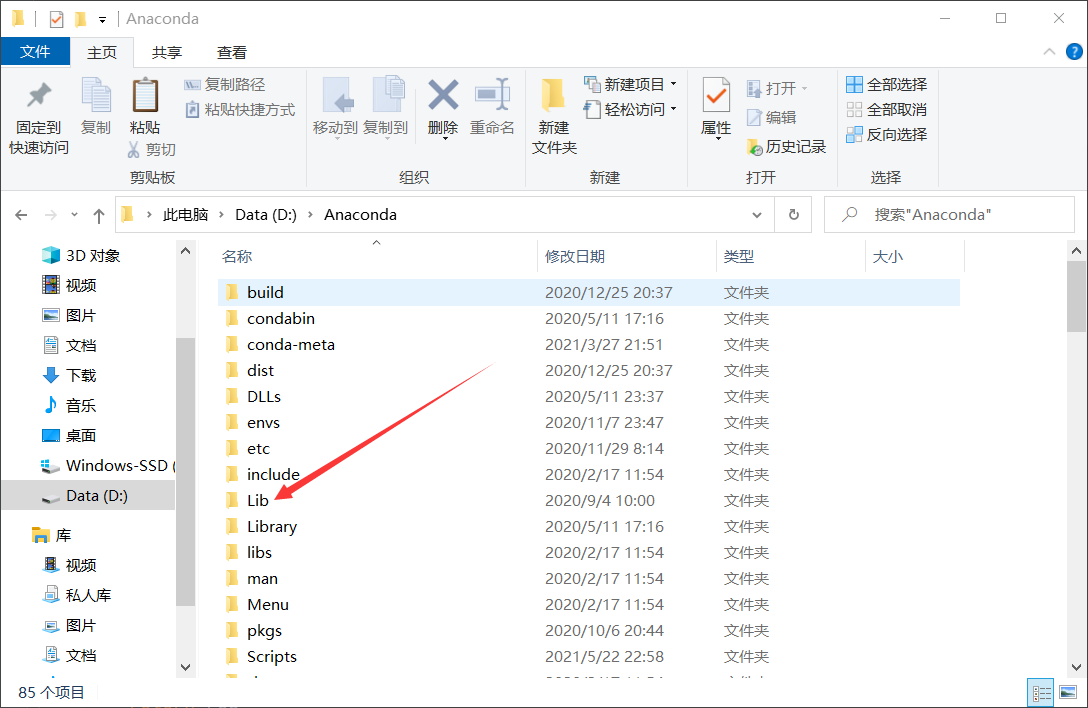Open Desktop (桌面) in sidebar
This screenshot has height=708, width=1088.
[69, 435]
